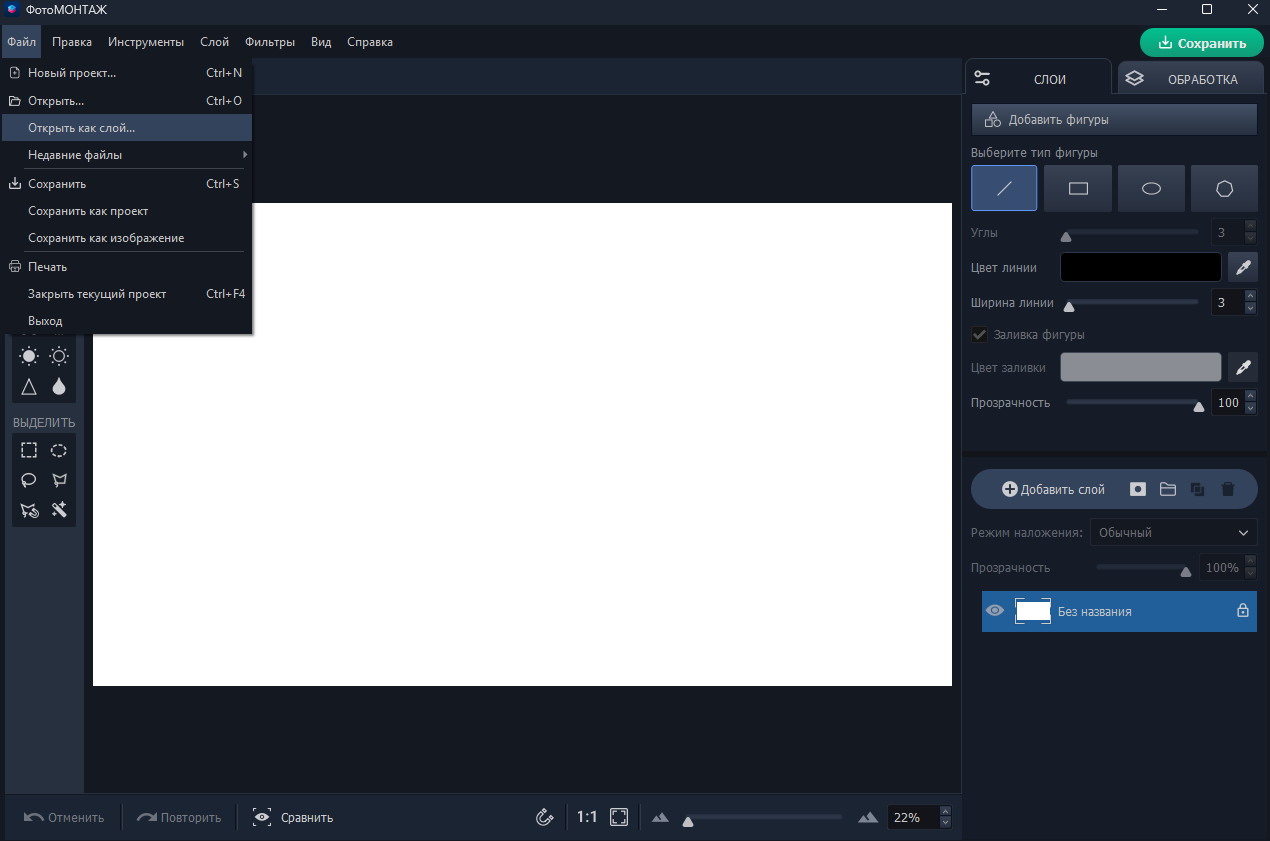This screenshot has width=1270, height=841.
Task: Click the 'Добавить фигуры' button
Action: 1114,120
